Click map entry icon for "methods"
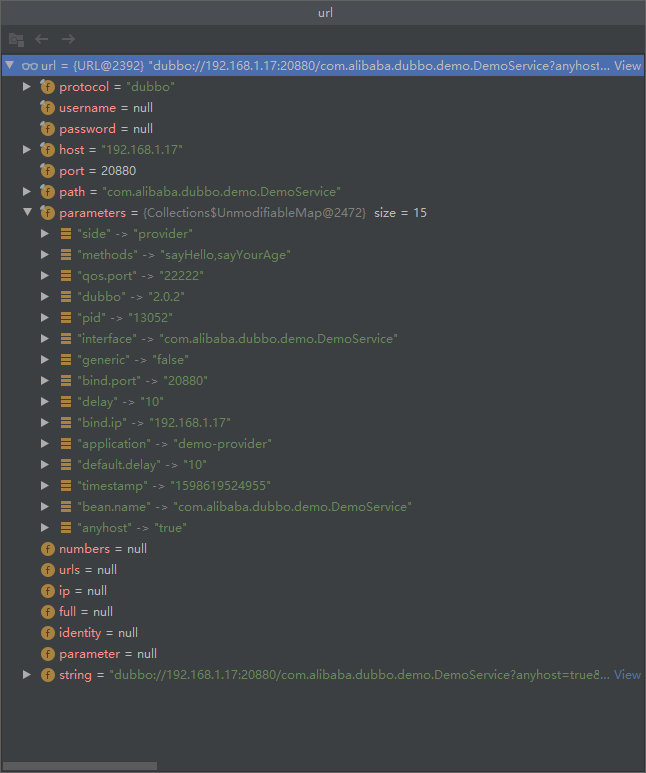 (66, 255)
